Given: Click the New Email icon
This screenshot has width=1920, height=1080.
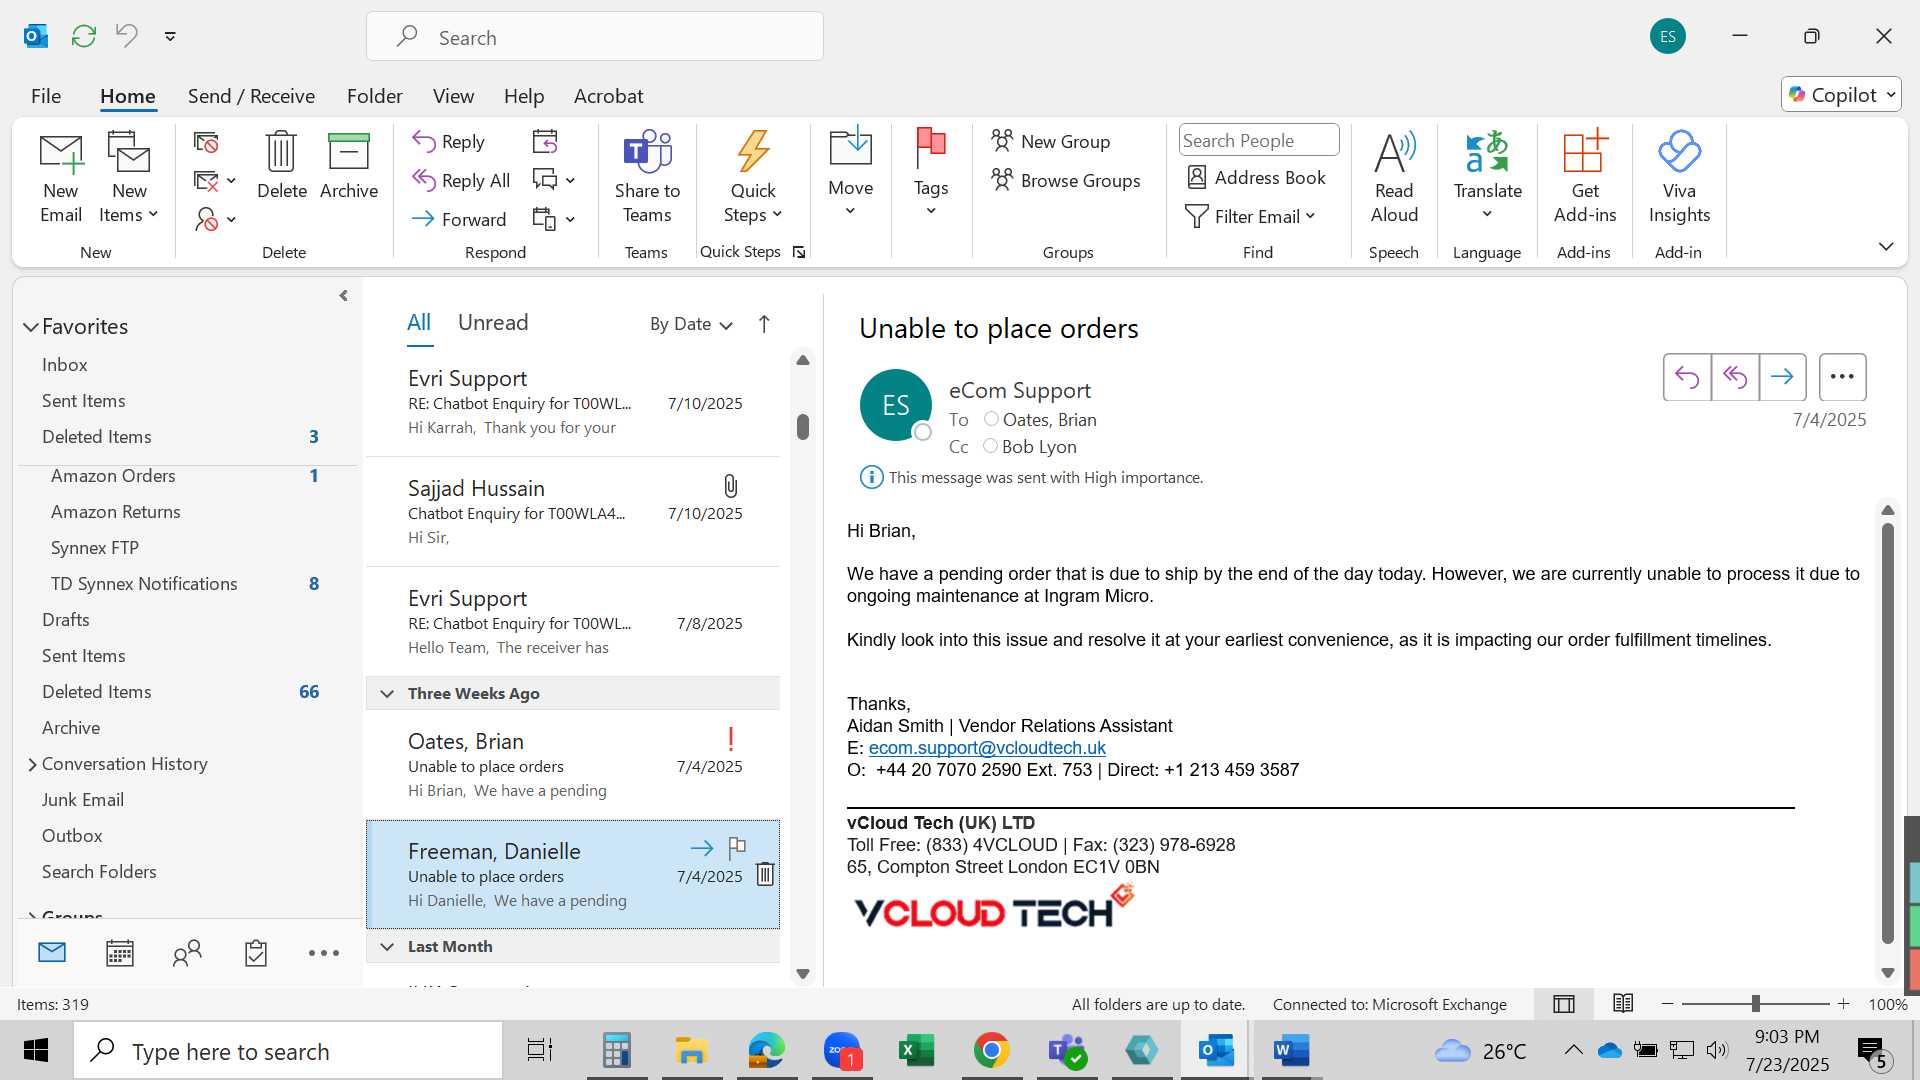Looking at the screenshot, I should click(61, 177).
